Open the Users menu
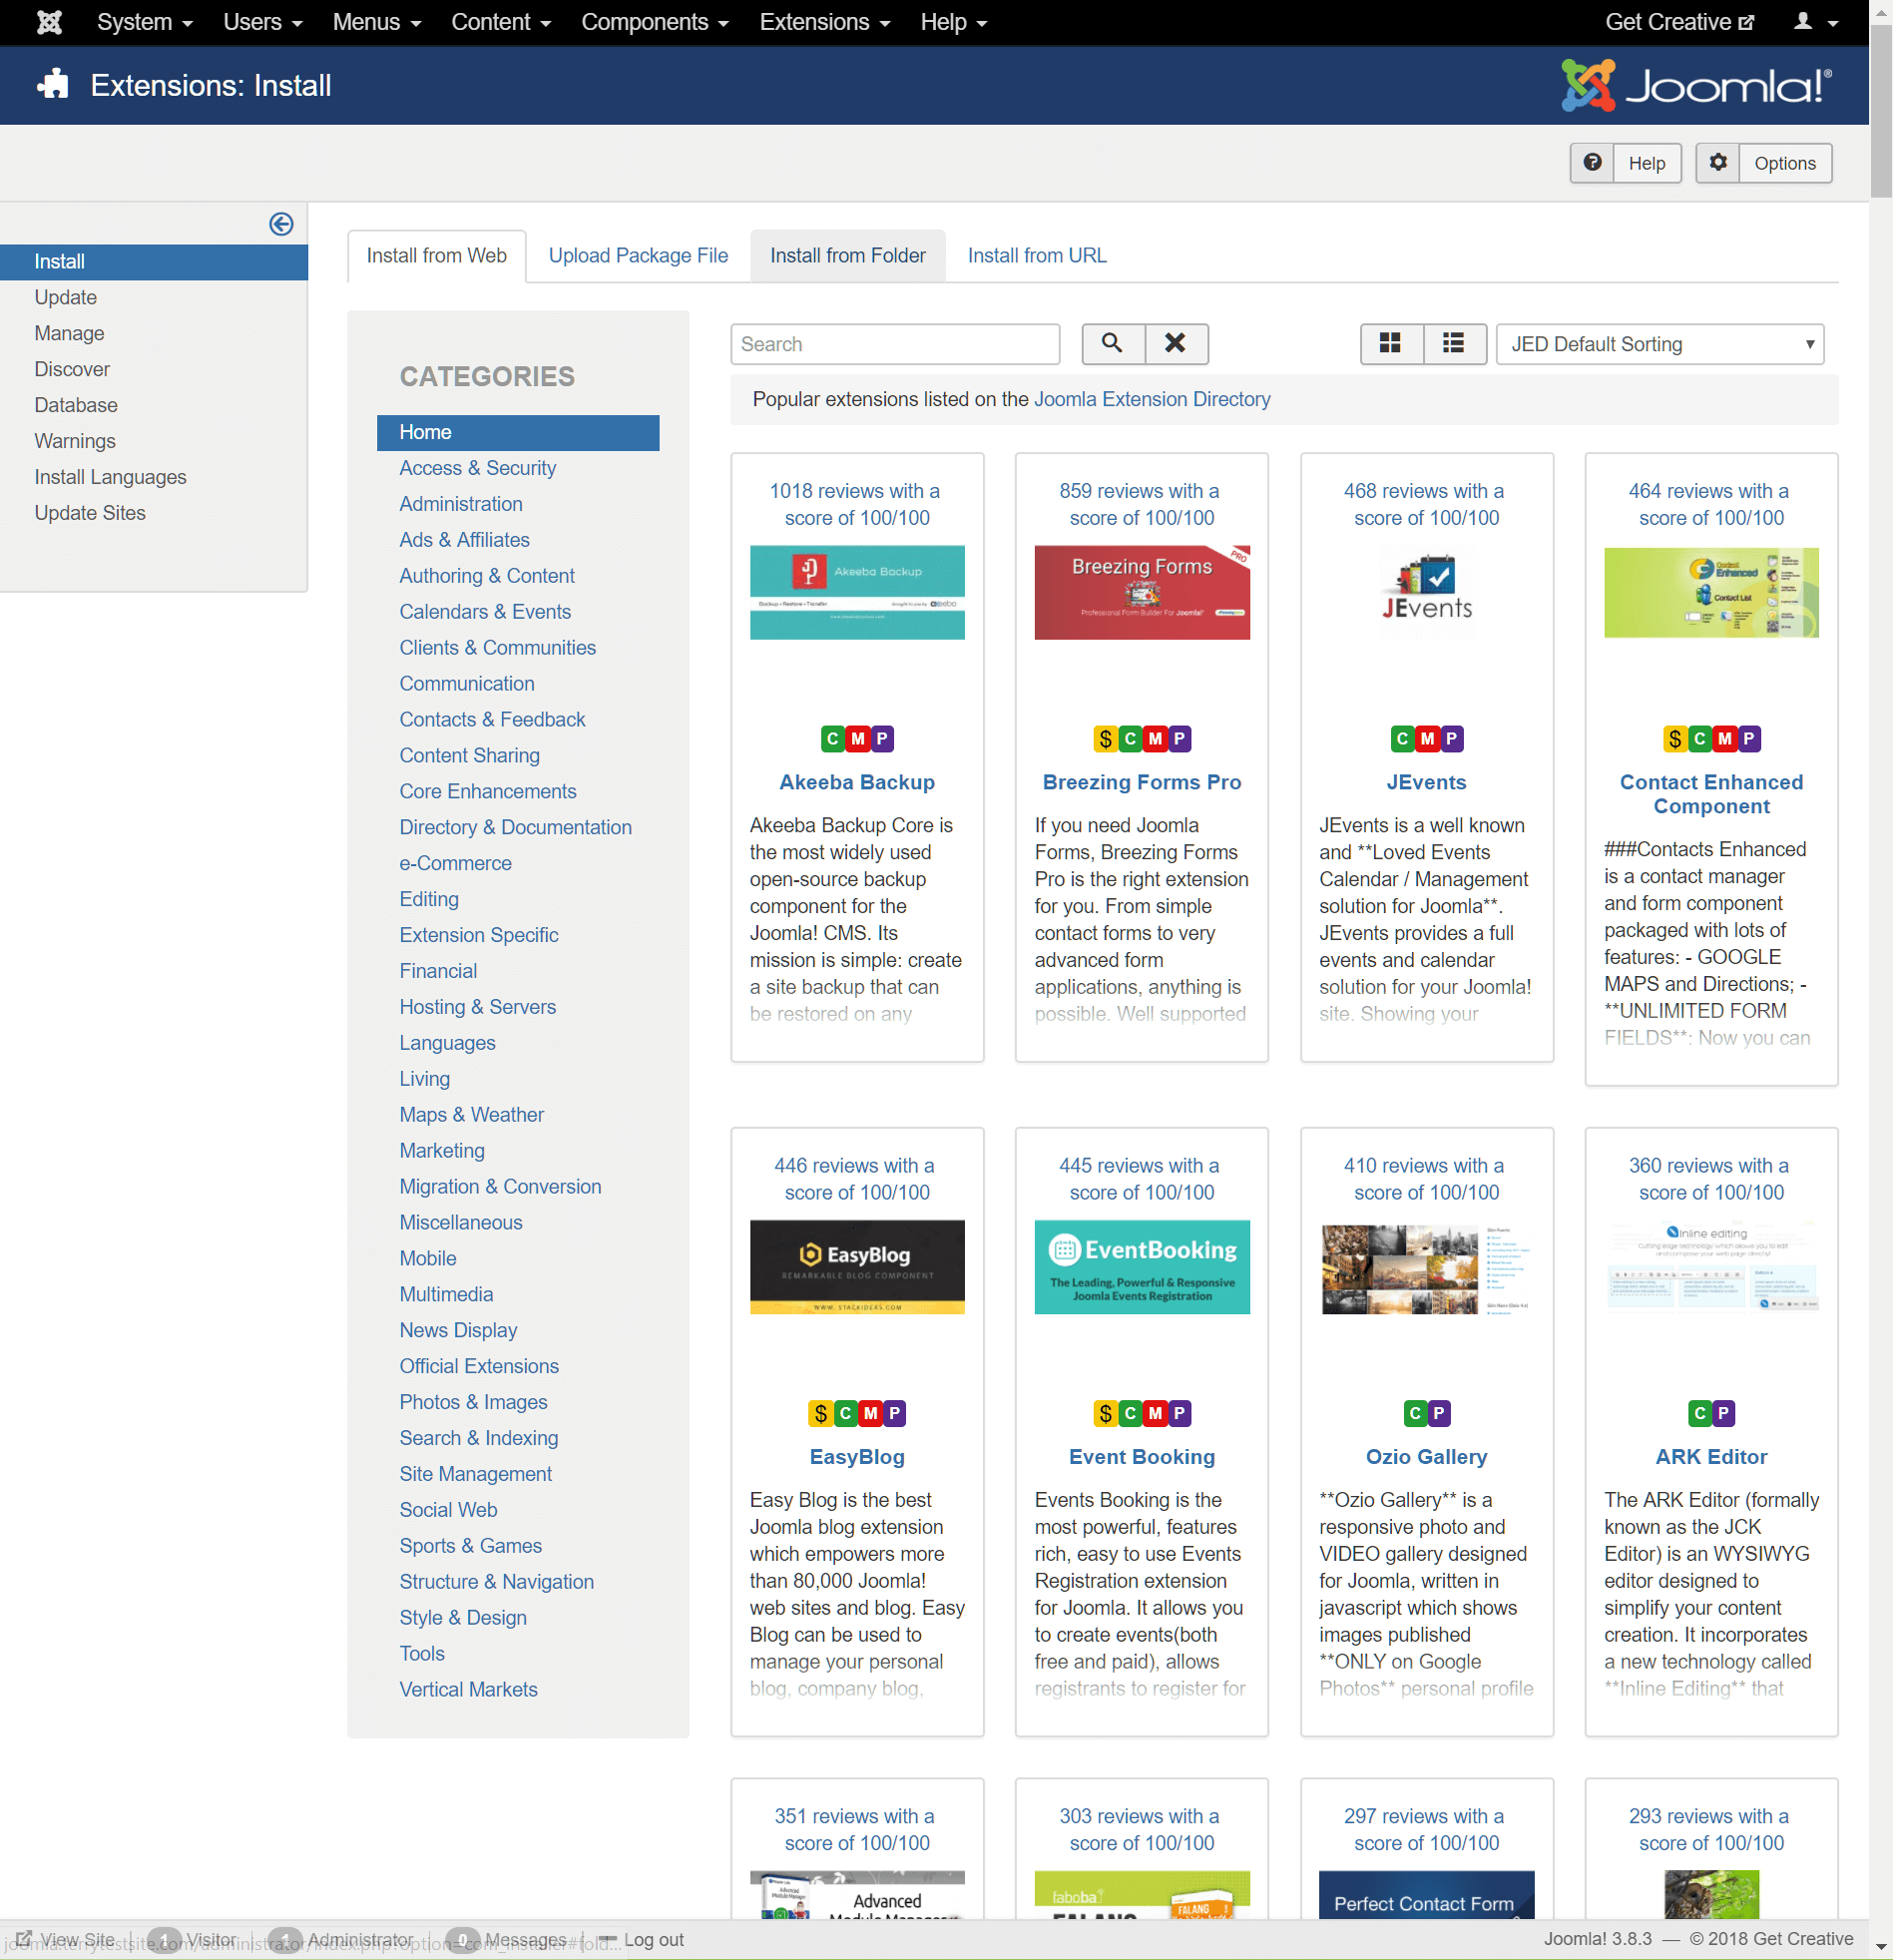This screenshot has height=1960, width=1893. (x=262, y=22)
